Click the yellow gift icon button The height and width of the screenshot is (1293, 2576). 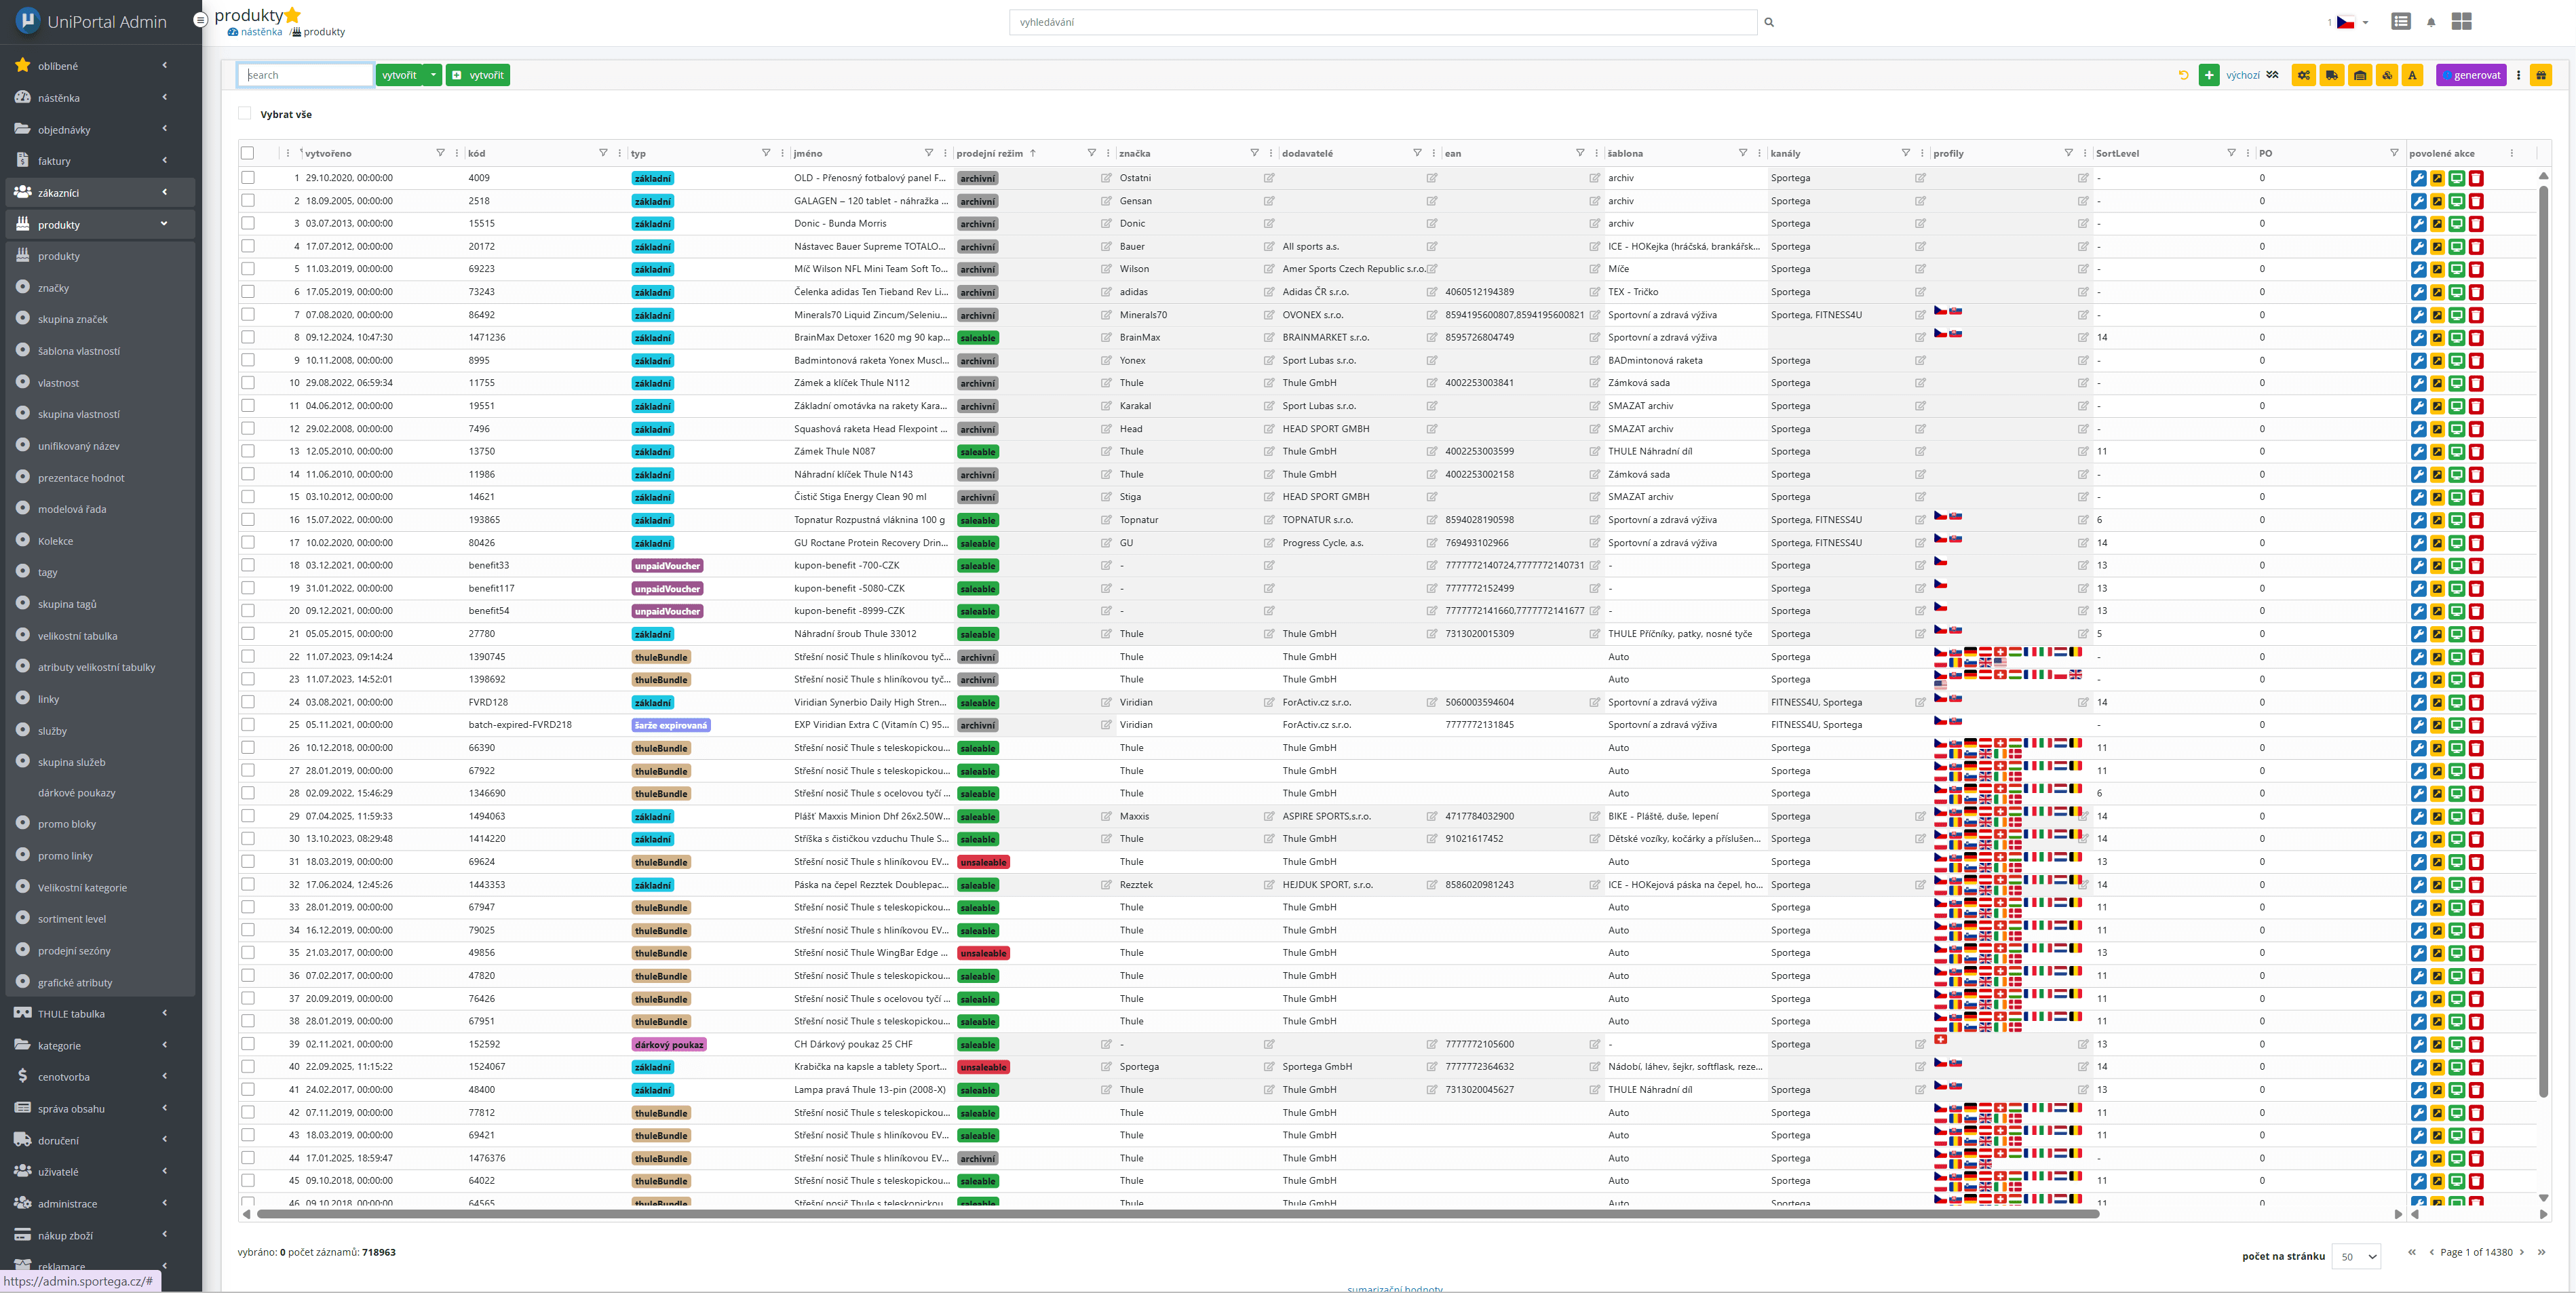coord(2540,75)
